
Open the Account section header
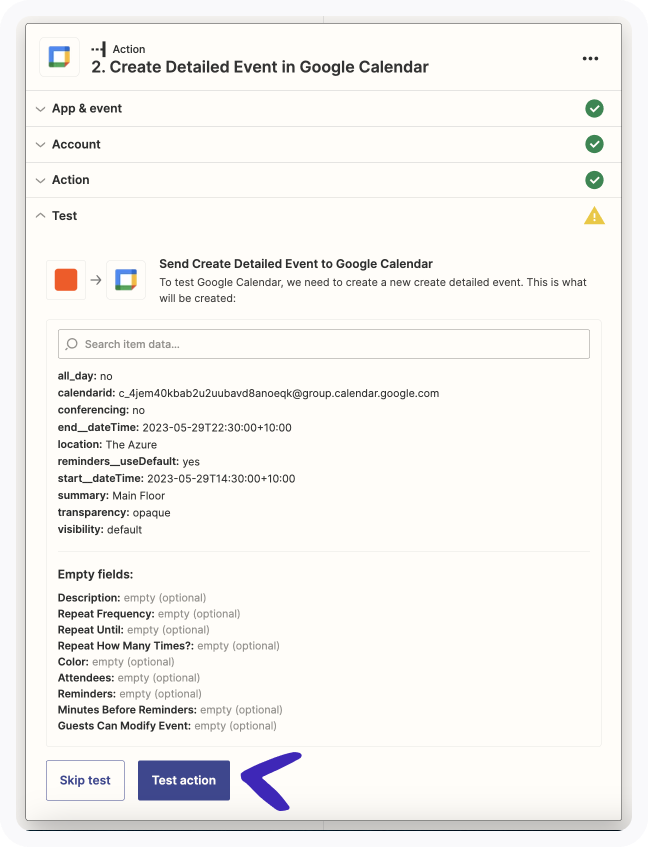pyautogui.click(x=323, y=144)
